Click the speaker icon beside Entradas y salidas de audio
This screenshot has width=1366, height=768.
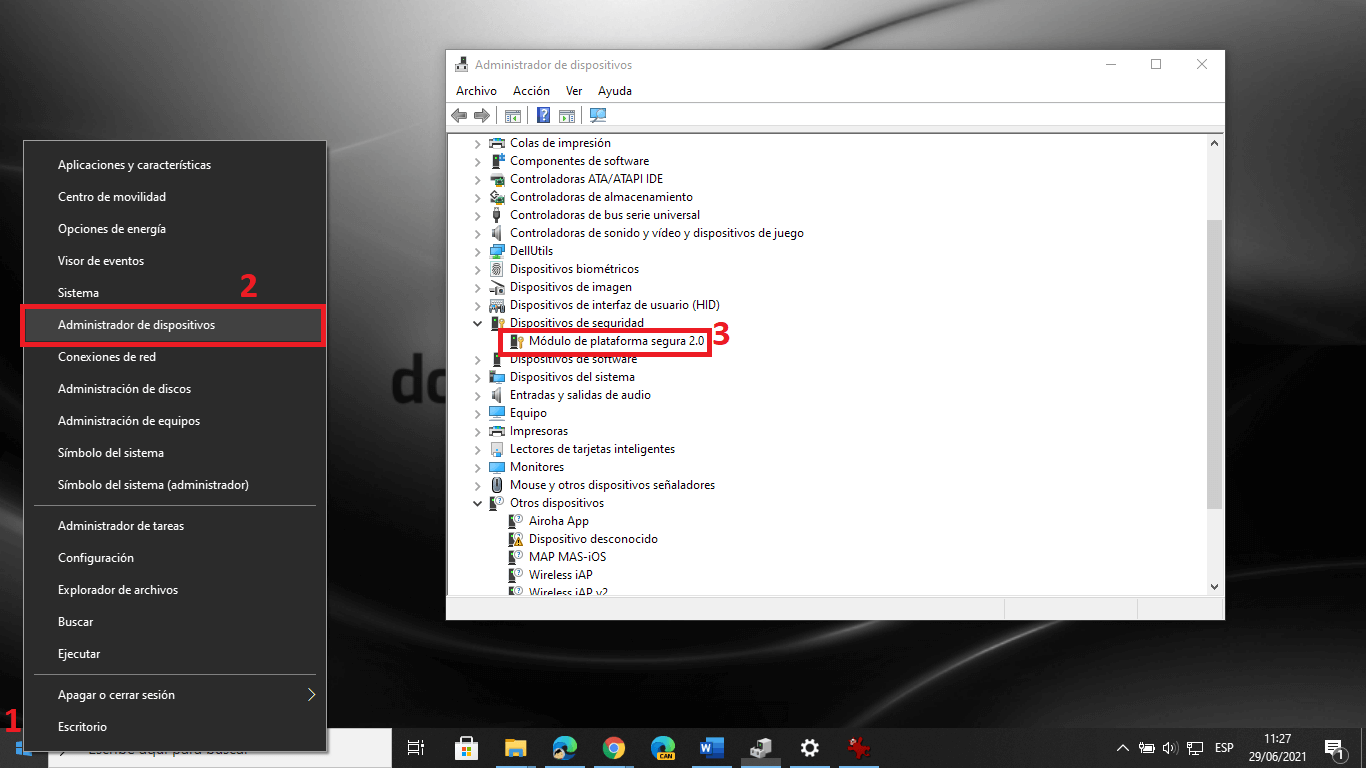coord(497,395)
